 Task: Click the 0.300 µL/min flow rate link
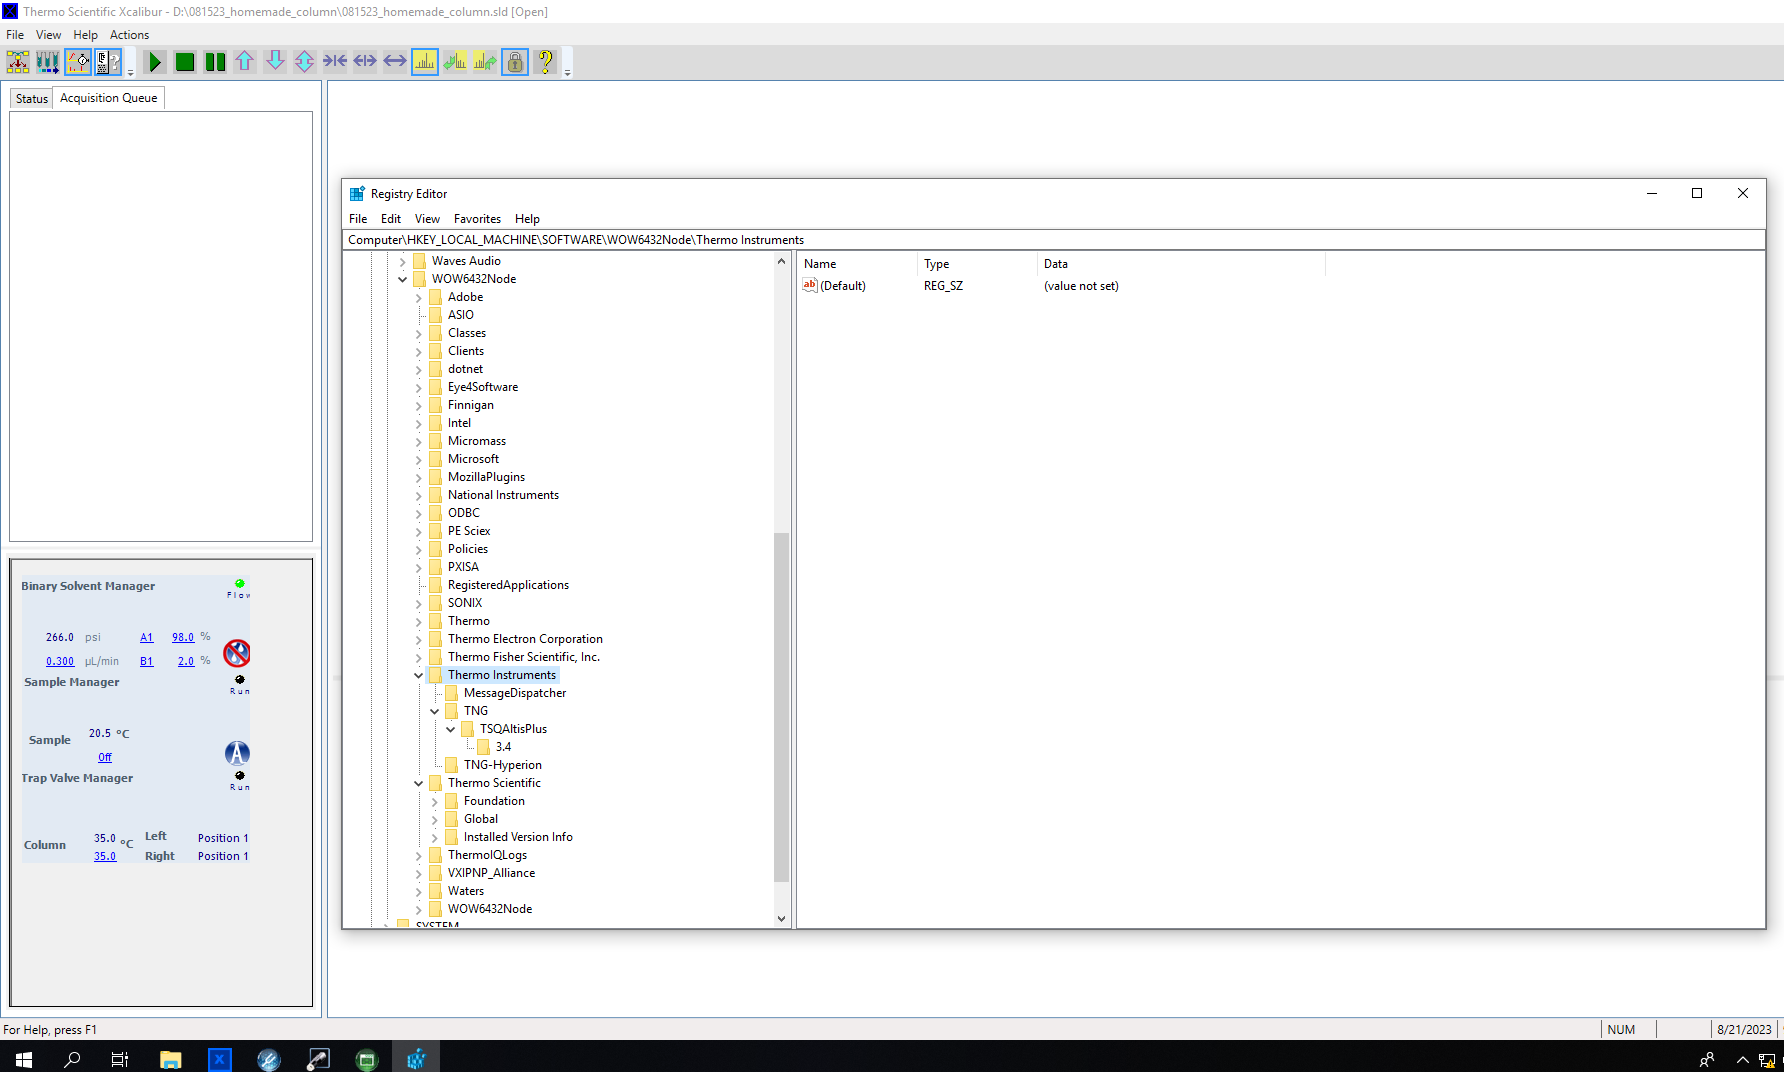click(x=60, y=661)
